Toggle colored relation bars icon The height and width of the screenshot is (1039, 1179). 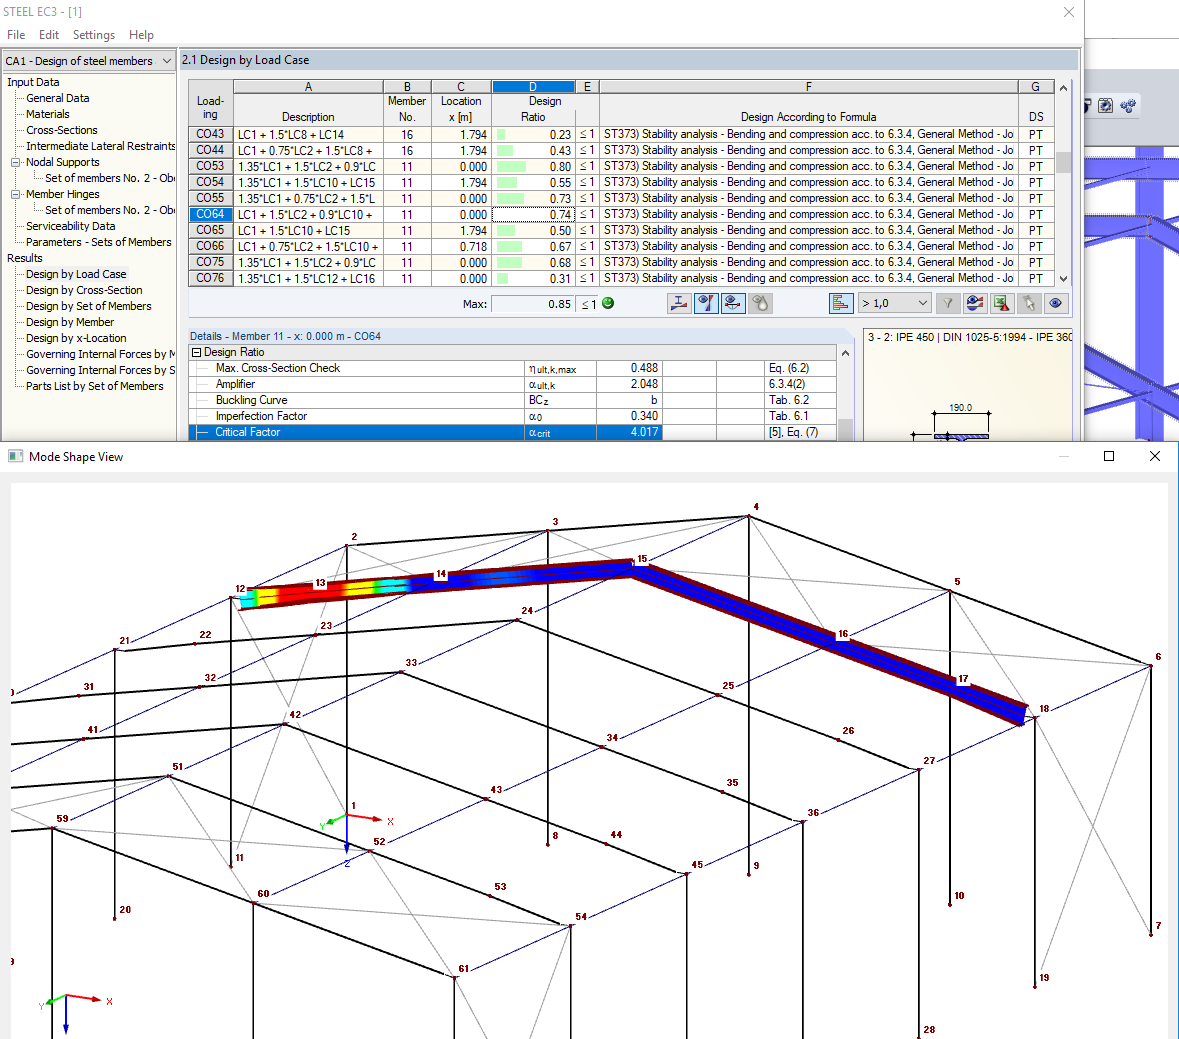coord(841,303)
